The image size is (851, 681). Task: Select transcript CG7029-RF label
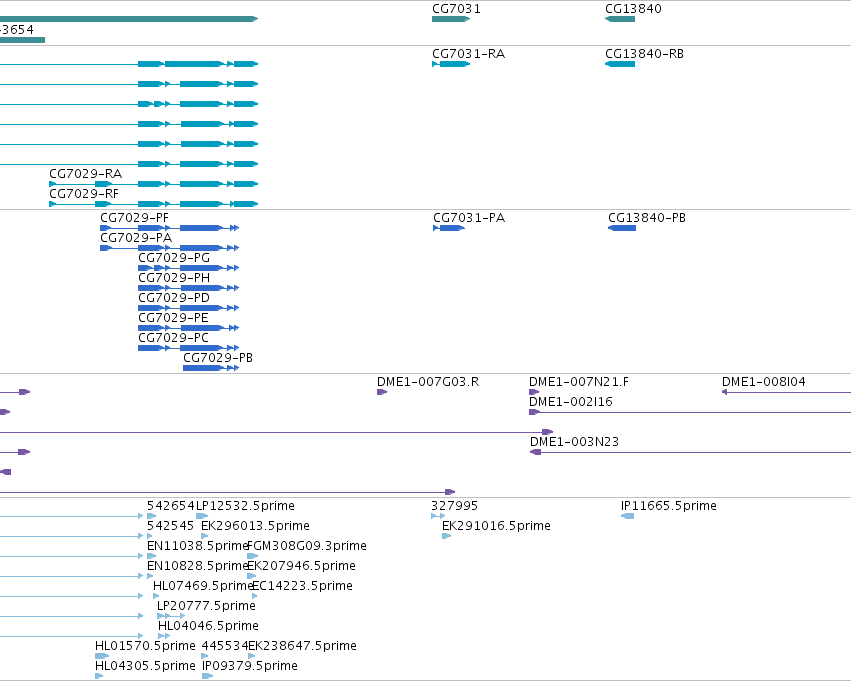point(84,194)
